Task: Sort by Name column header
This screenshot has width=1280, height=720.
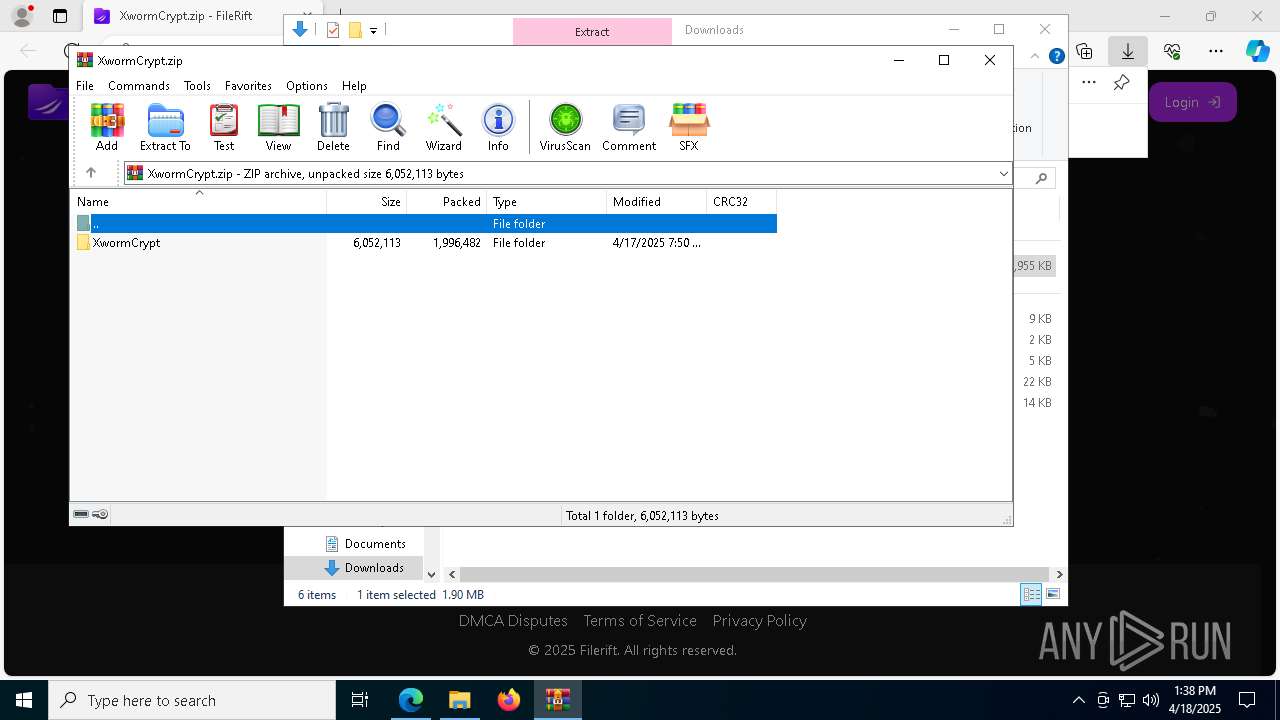Action: [x=198, y=202]
